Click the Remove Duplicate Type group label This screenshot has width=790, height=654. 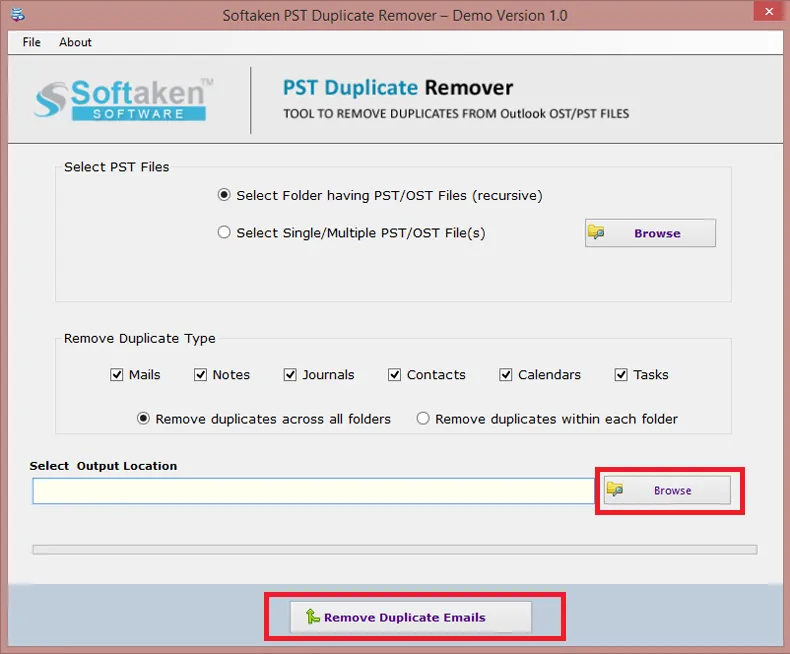[x=140, y=338]
